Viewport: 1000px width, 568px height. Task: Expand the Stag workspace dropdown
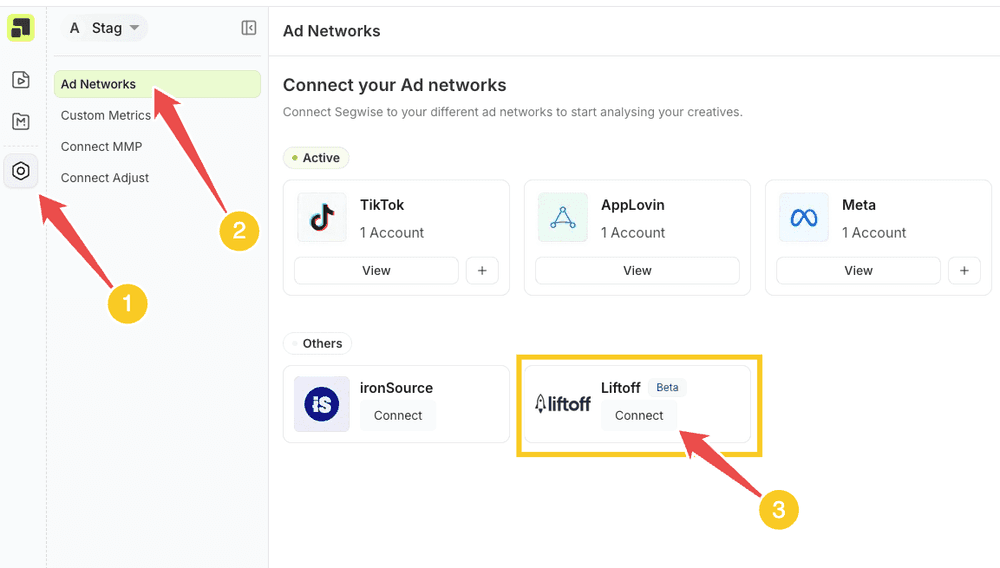point(104,28)
